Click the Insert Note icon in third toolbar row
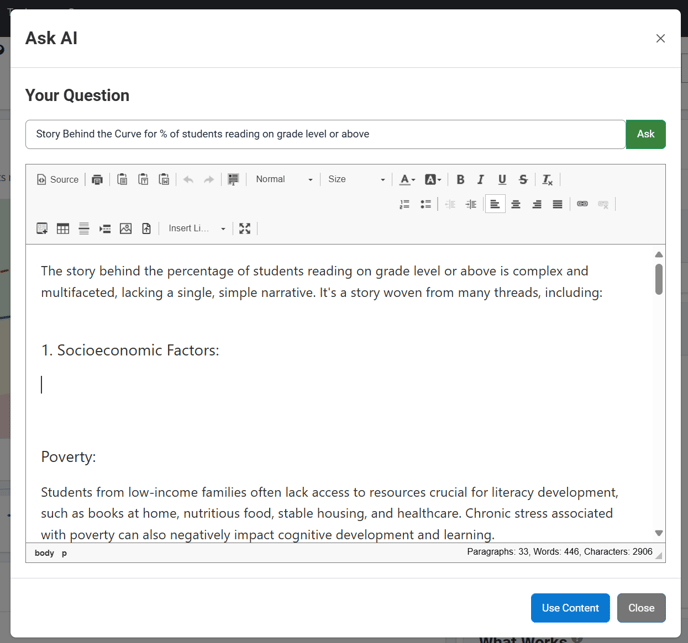The image size is (688, 643). pyautogui.click(x=42, y=229)
